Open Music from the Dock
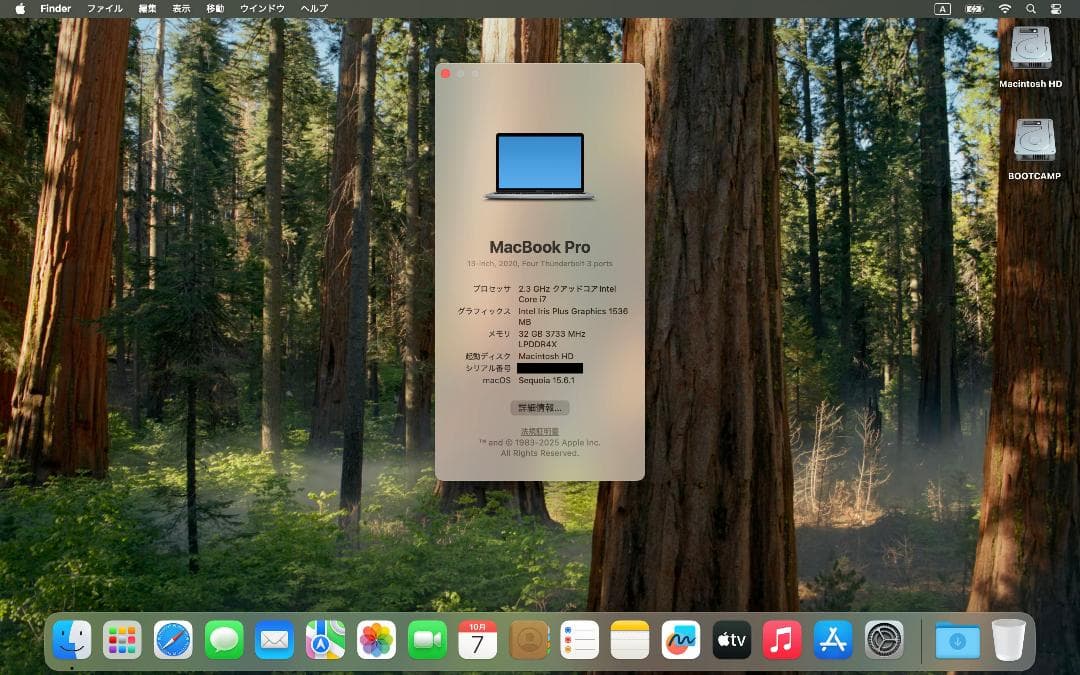 coord(779,637)
